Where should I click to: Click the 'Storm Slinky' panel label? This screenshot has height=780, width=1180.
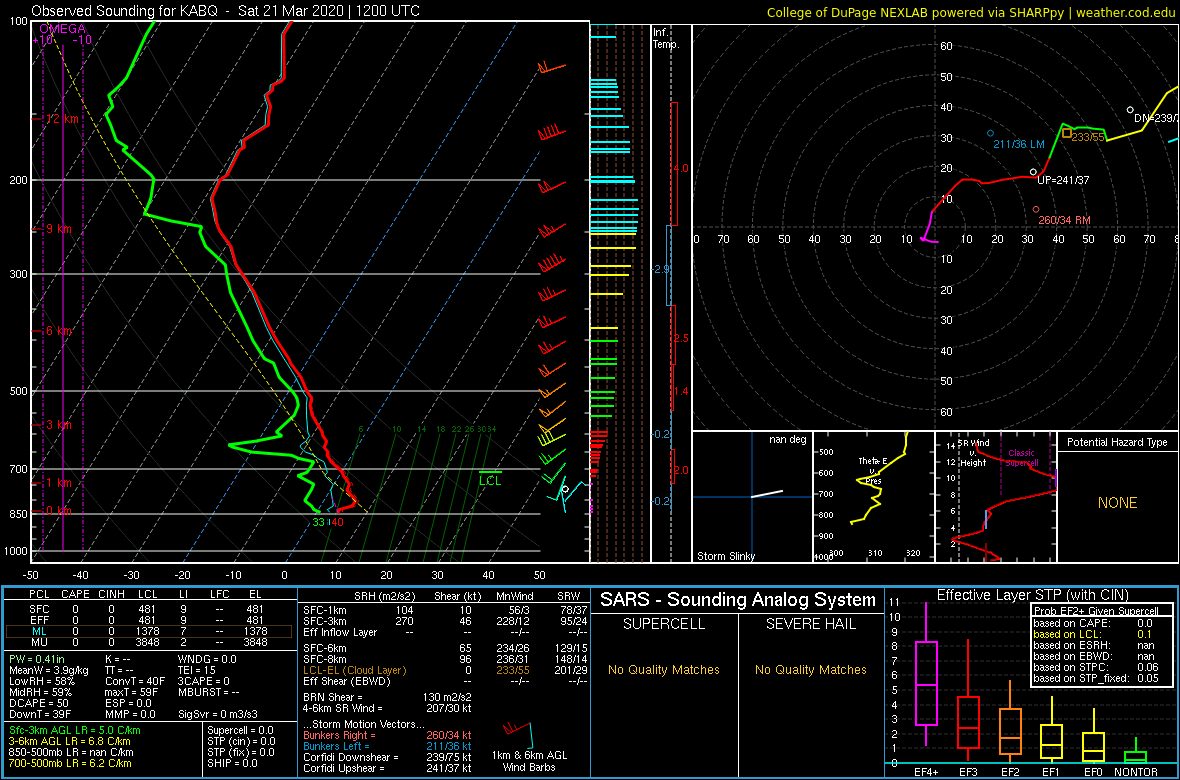click(x=726, y=556)
